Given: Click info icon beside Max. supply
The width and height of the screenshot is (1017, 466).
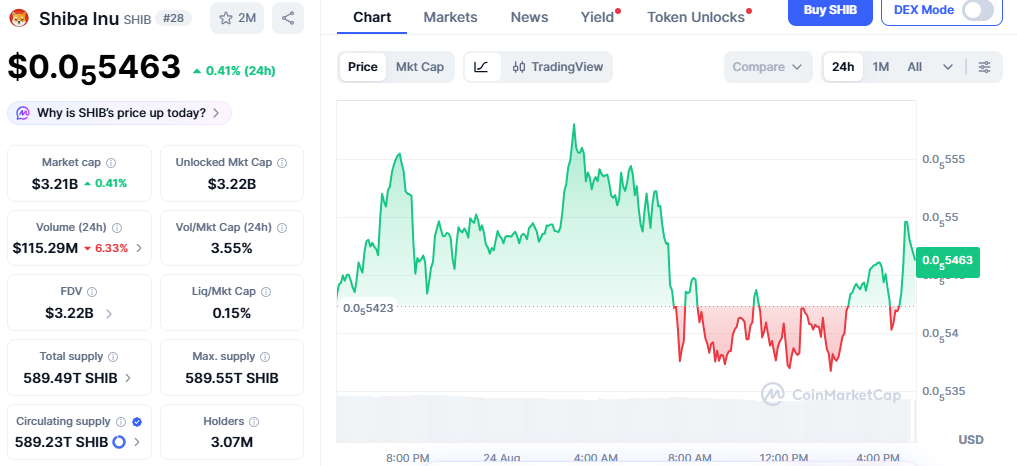Looking at the screenshot, I should coord(264,357).
